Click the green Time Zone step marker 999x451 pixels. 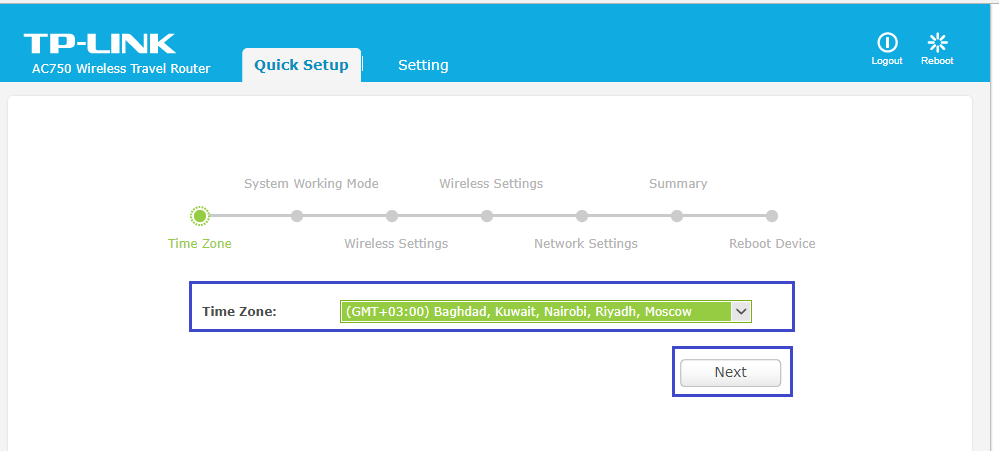pyautogui.click(x=200, y=217)
